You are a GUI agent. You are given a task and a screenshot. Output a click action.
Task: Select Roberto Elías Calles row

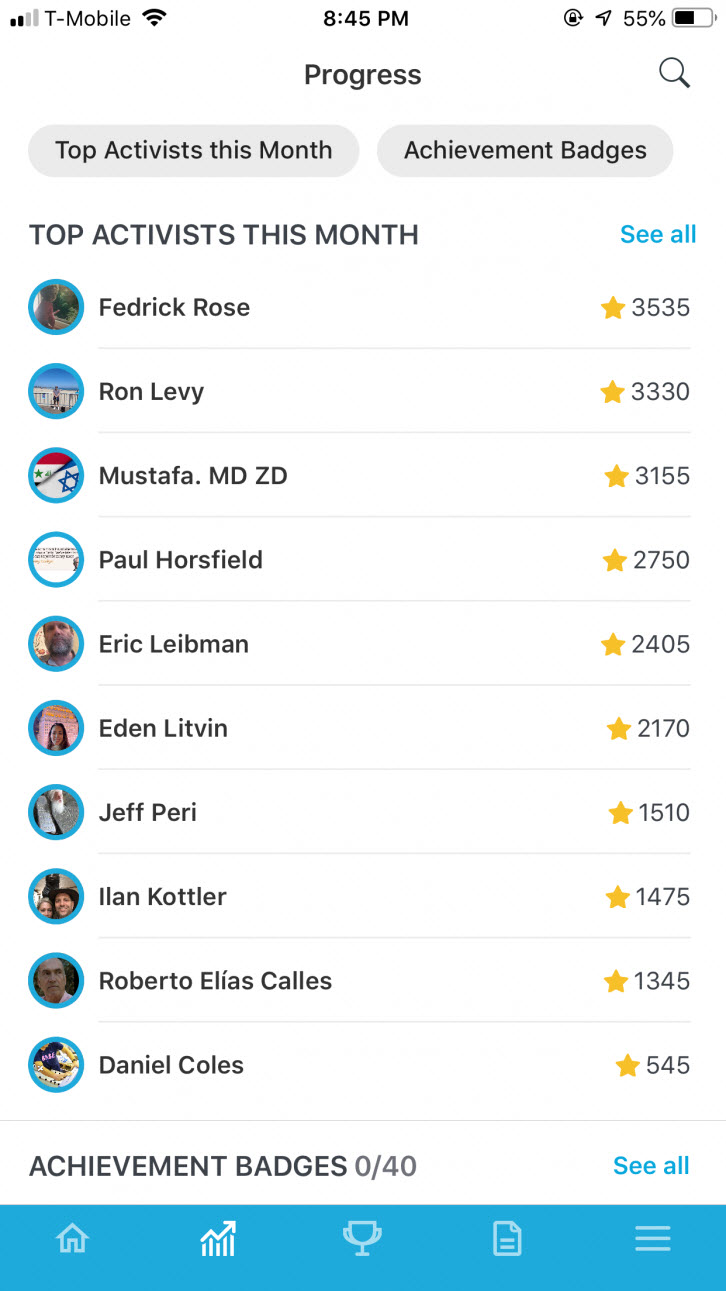tap(215, 981)
